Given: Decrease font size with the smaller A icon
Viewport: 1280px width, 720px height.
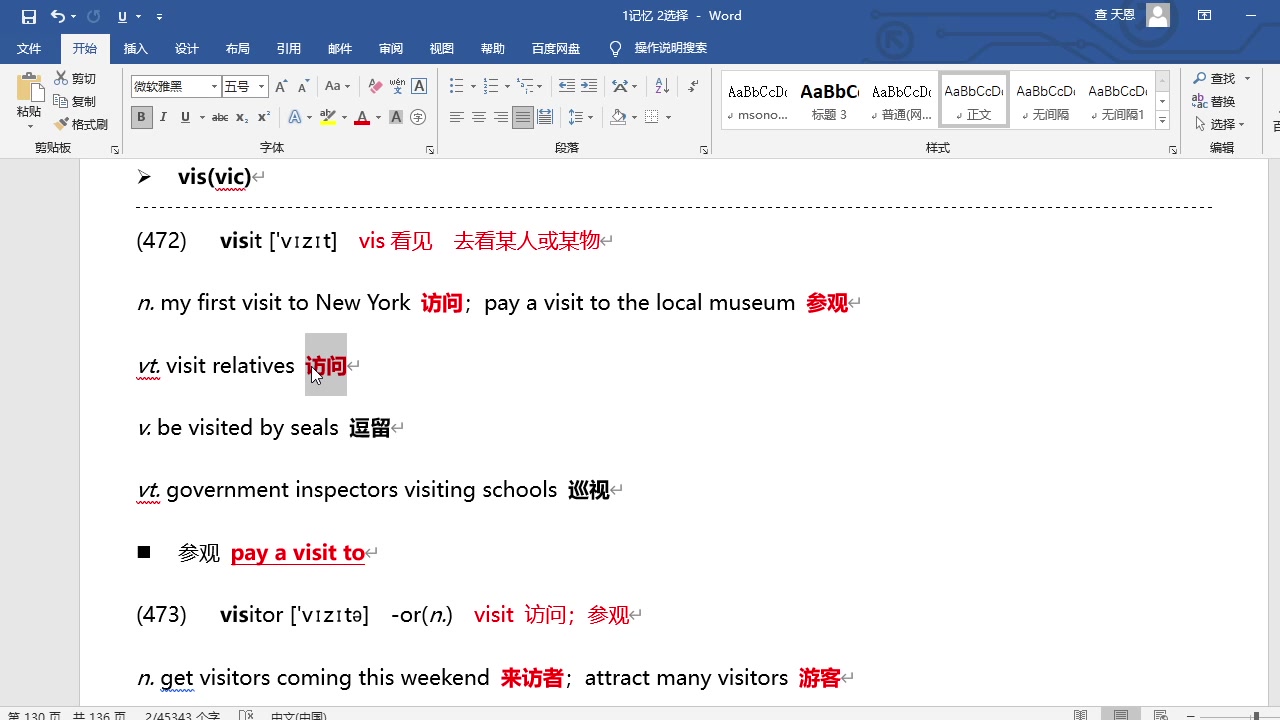Looking at the screenshot, I should [303, 87].
